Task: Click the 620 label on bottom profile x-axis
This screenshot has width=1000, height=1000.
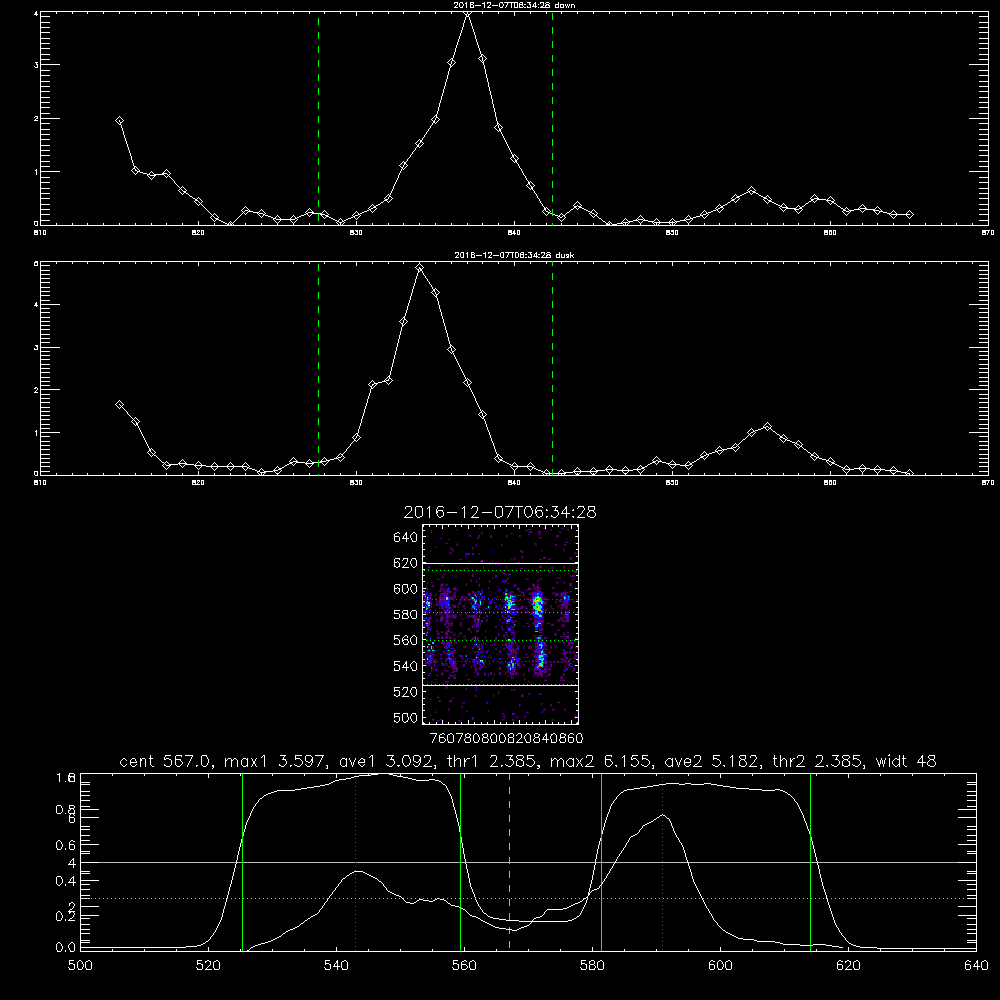Action: coord(848,966)
